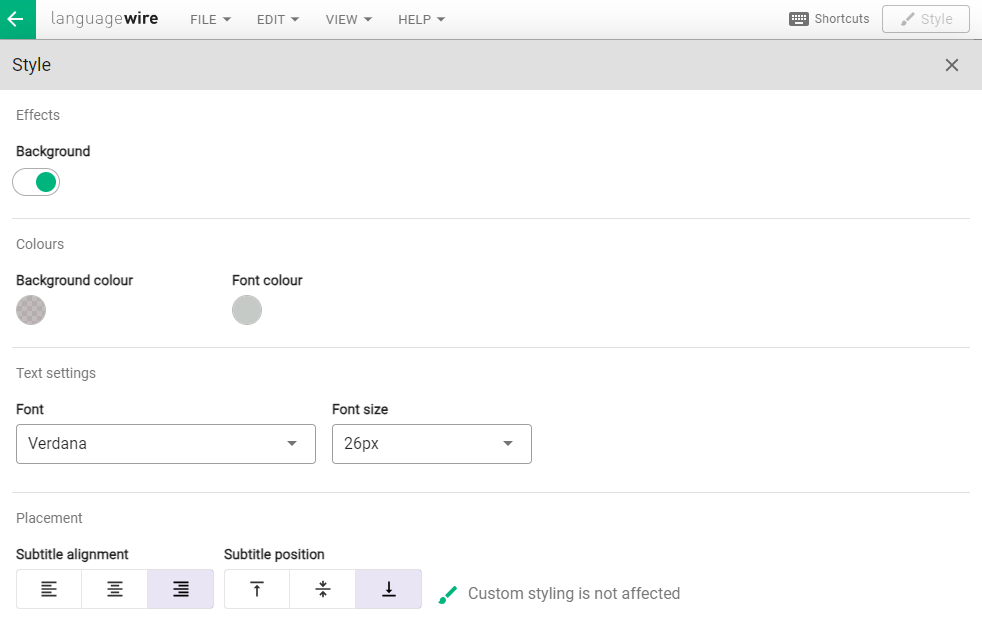
Task: Open the Font colour swatch
Action: coord(247,310)
